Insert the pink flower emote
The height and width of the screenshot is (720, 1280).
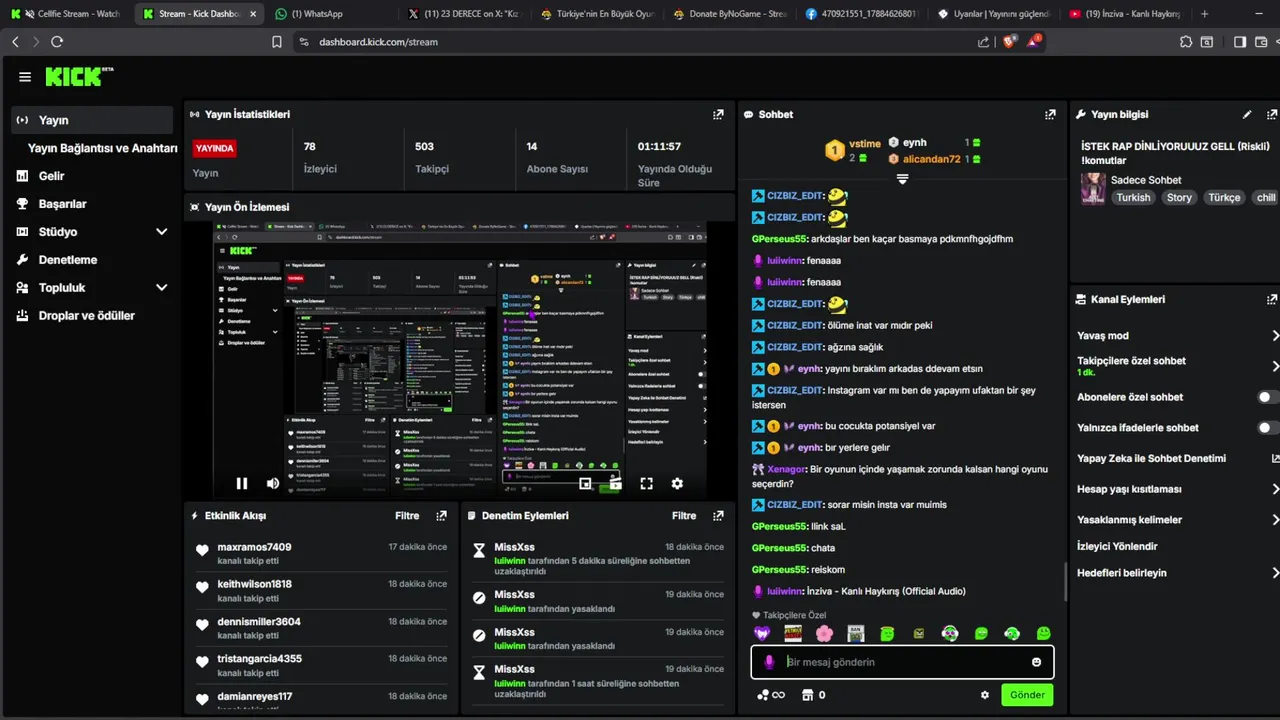[824, 633]
